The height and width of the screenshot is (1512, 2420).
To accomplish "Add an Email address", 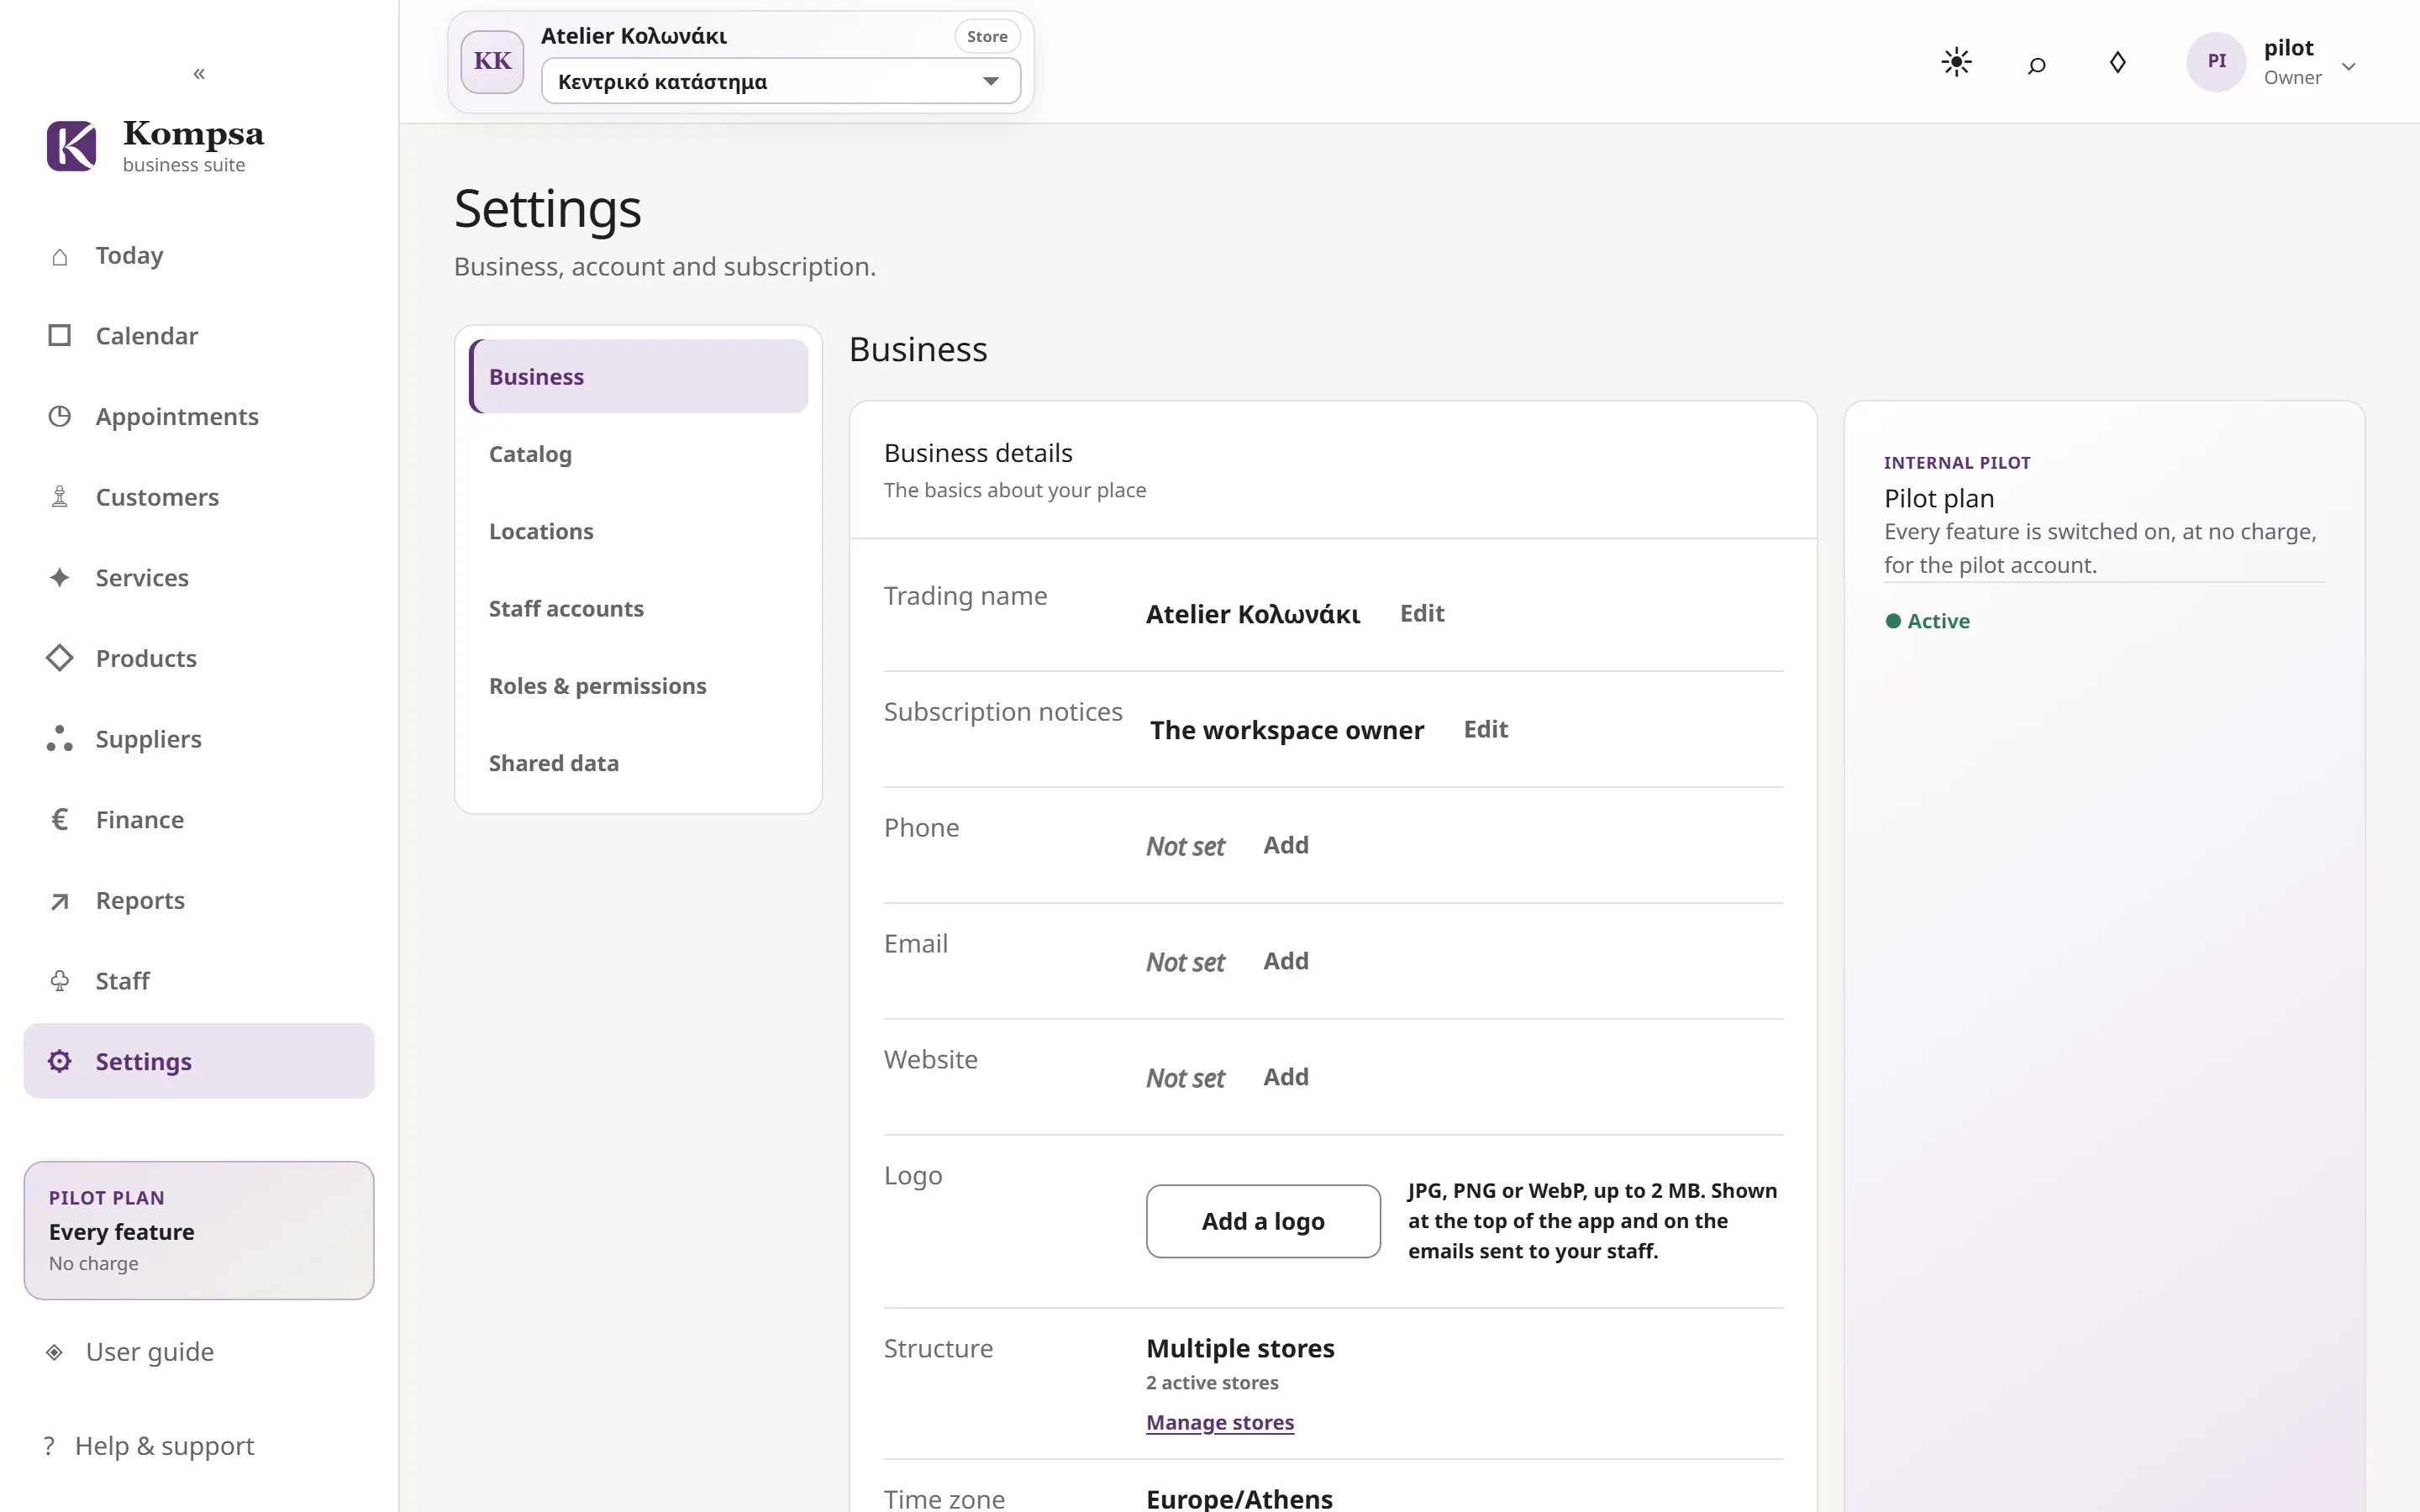I will [x=1286, y=961].
